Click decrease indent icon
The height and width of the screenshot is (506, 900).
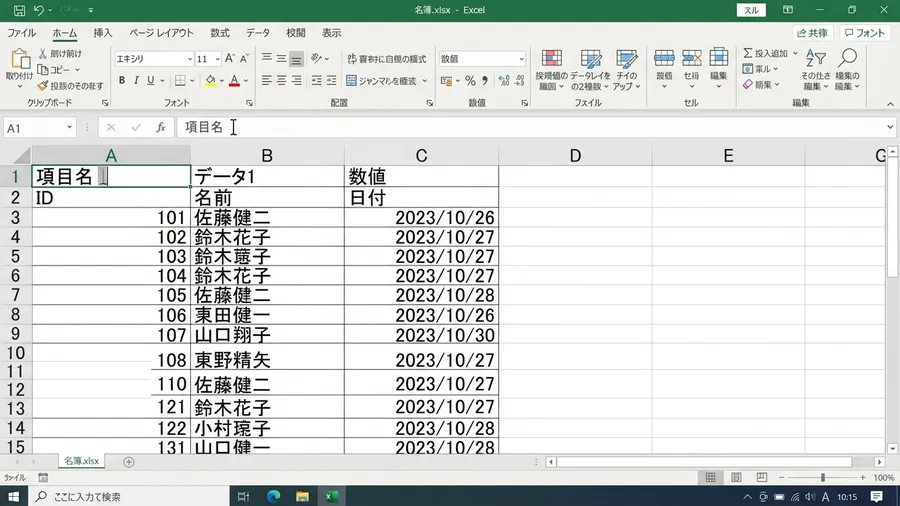click(x=316, y=80)
